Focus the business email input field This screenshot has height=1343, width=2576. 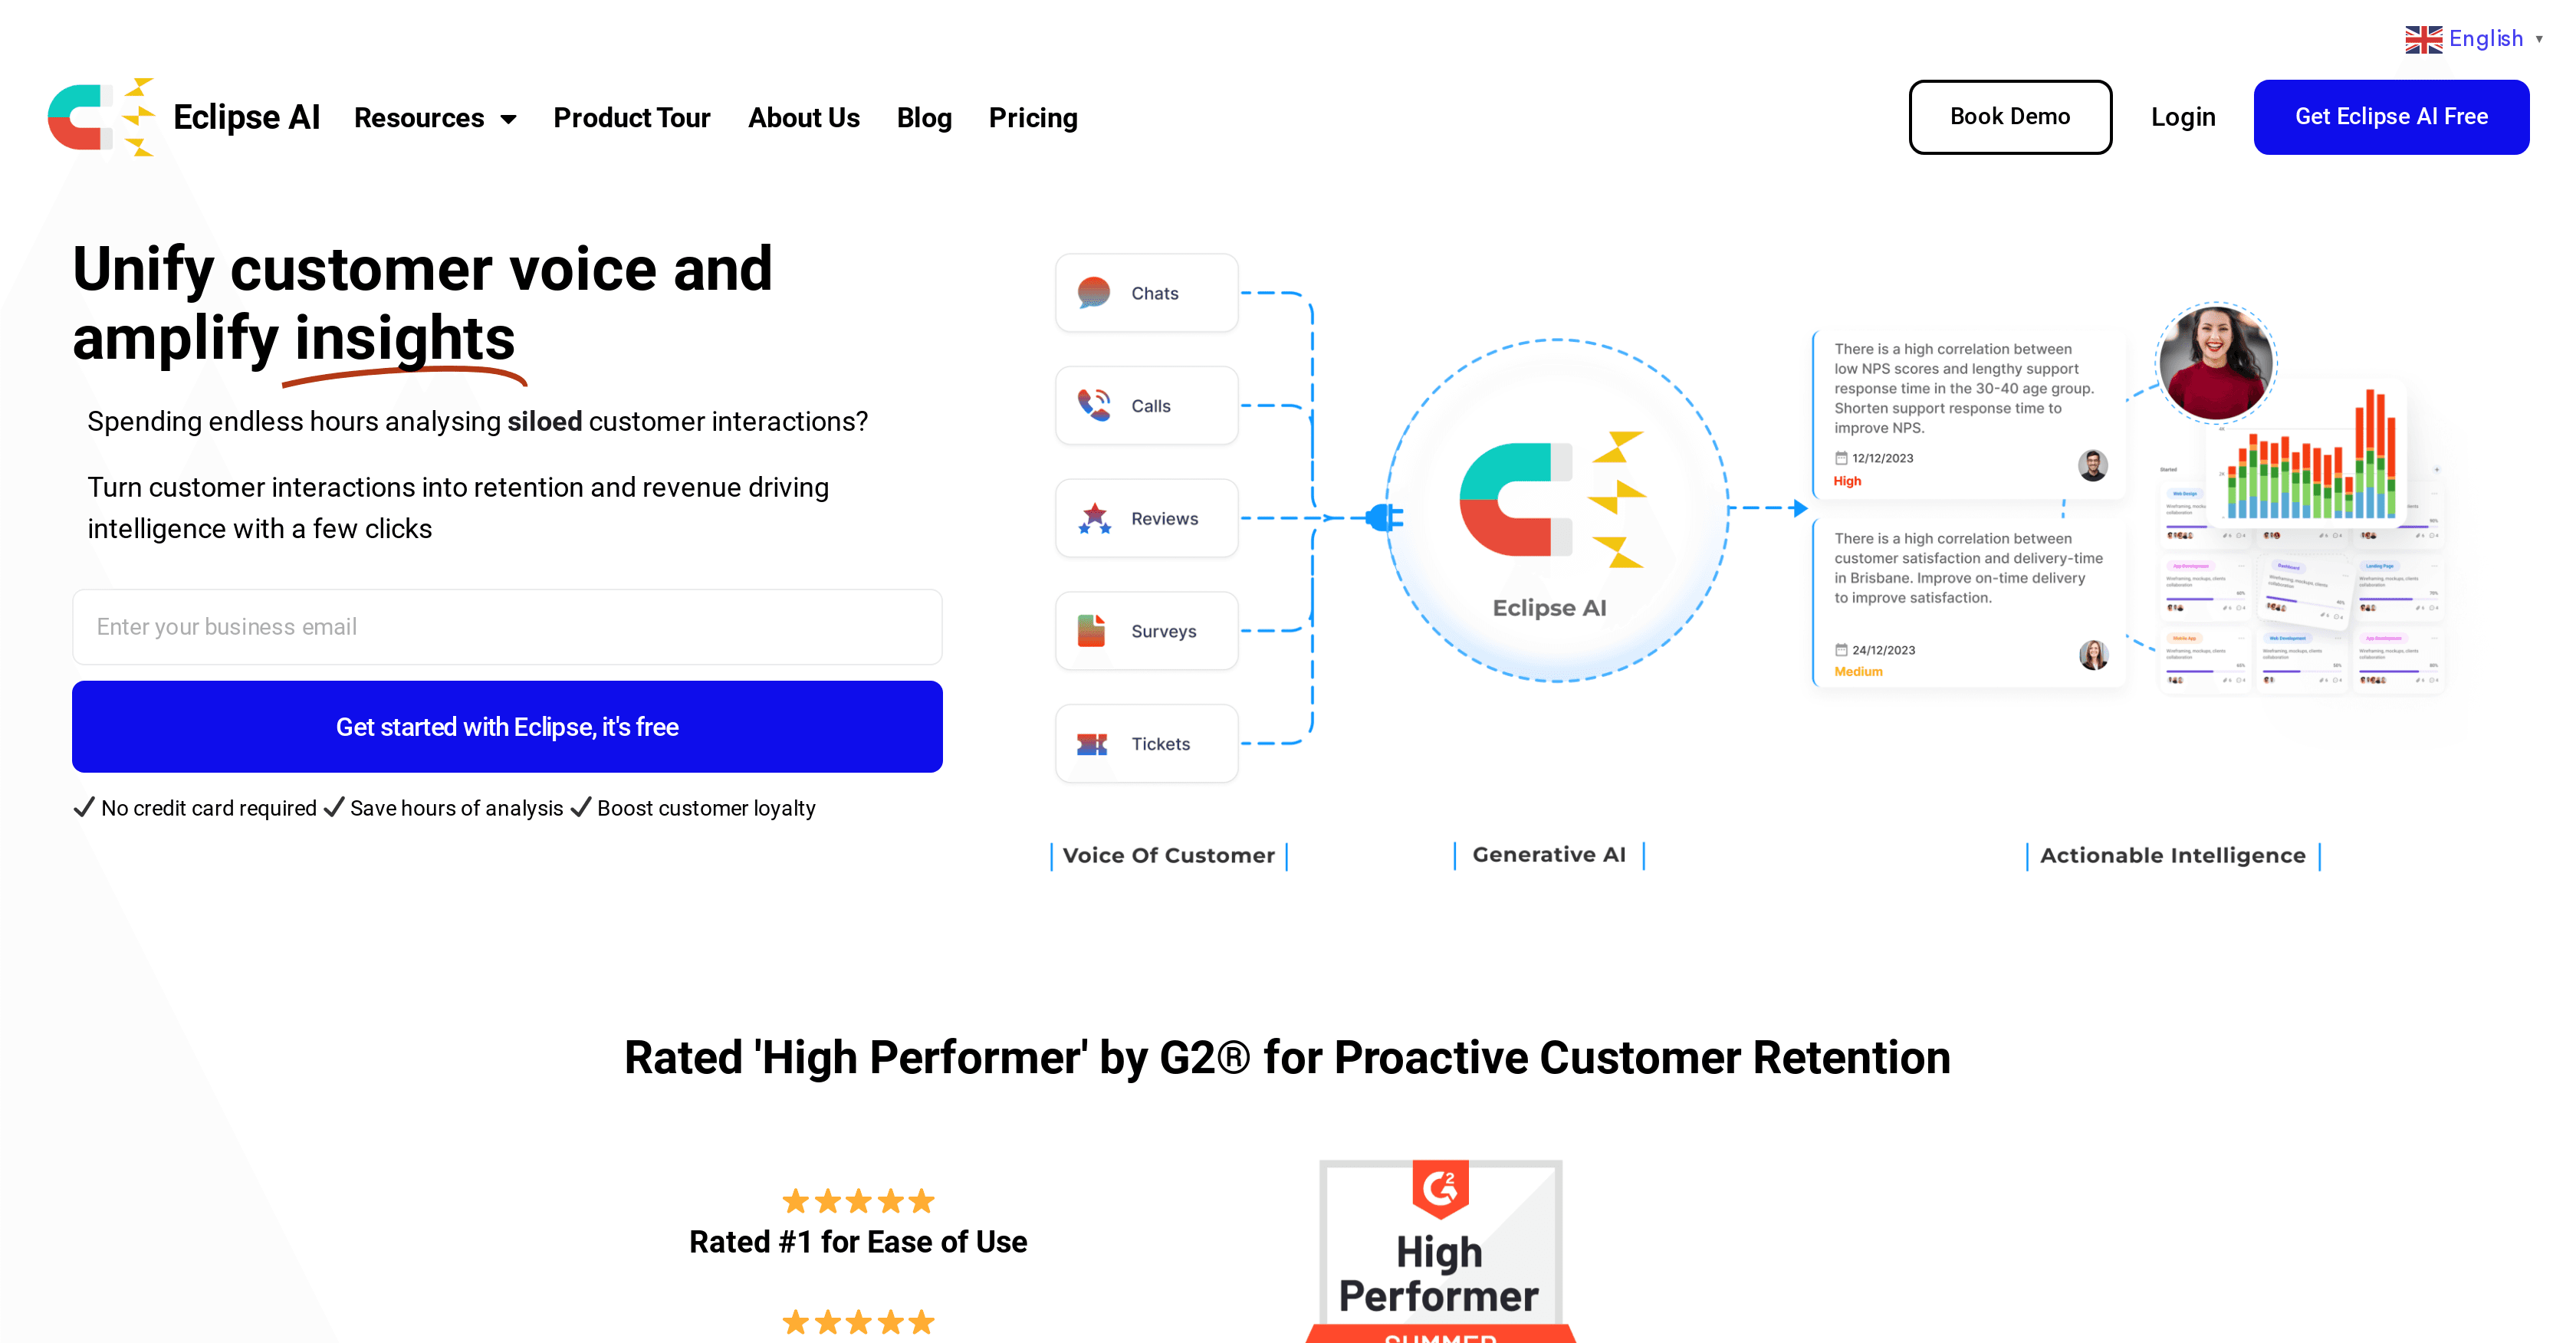tap(507, 627)
